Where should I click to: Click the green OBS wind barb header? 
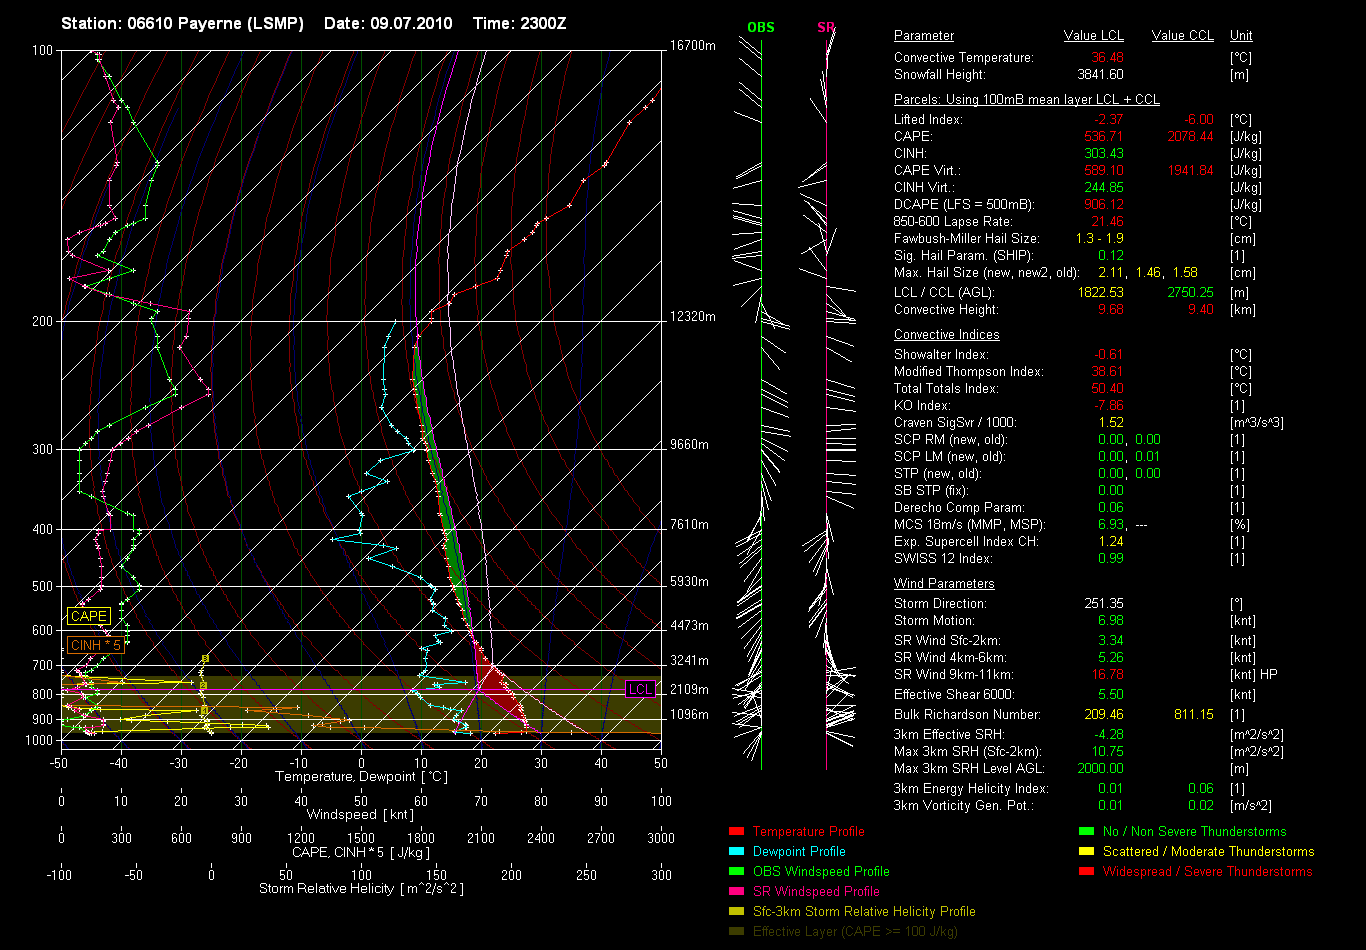[761, 27]
